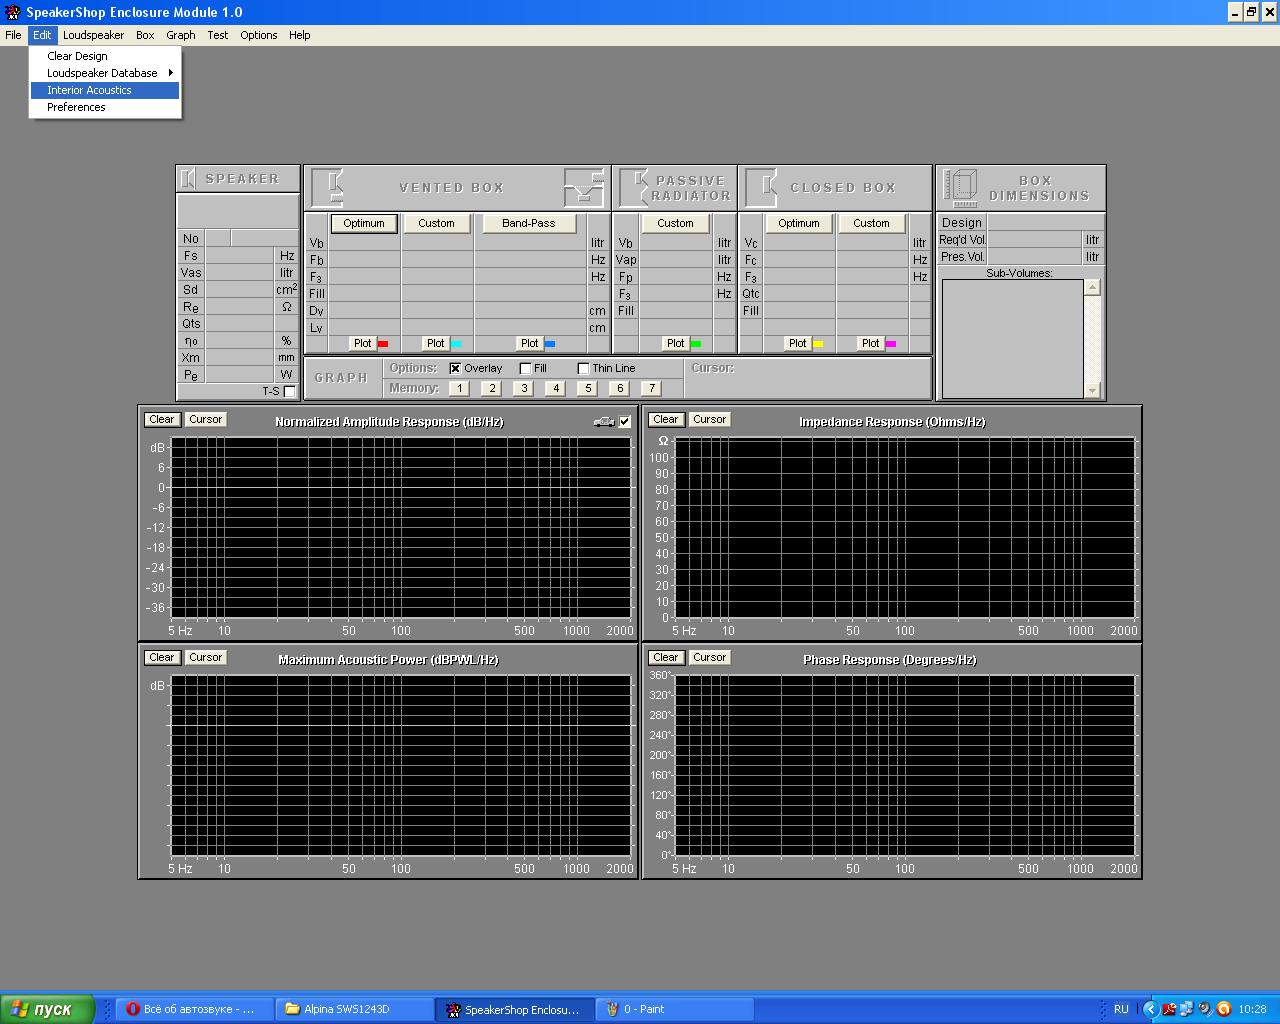Expand the Loudspeaker Database submenu
The image size is (1280, 1024).
[104, 73]
